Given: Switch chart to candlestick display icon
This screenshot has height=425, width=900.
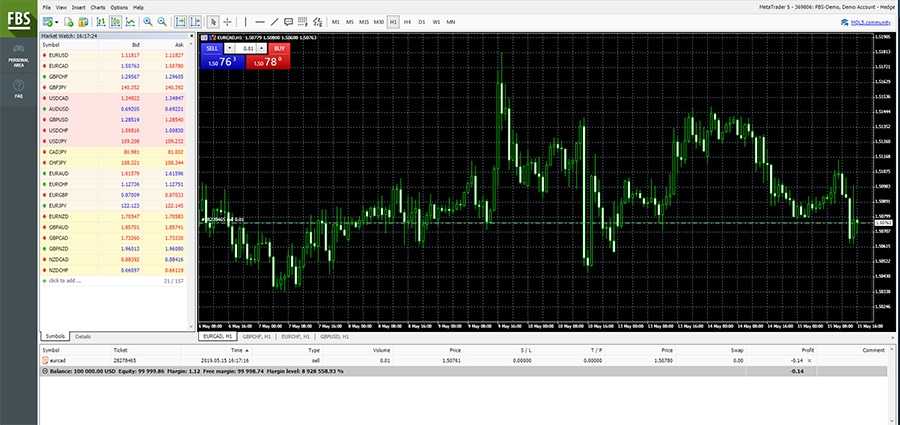Looking at the screenshot, I should click(114, 21).
